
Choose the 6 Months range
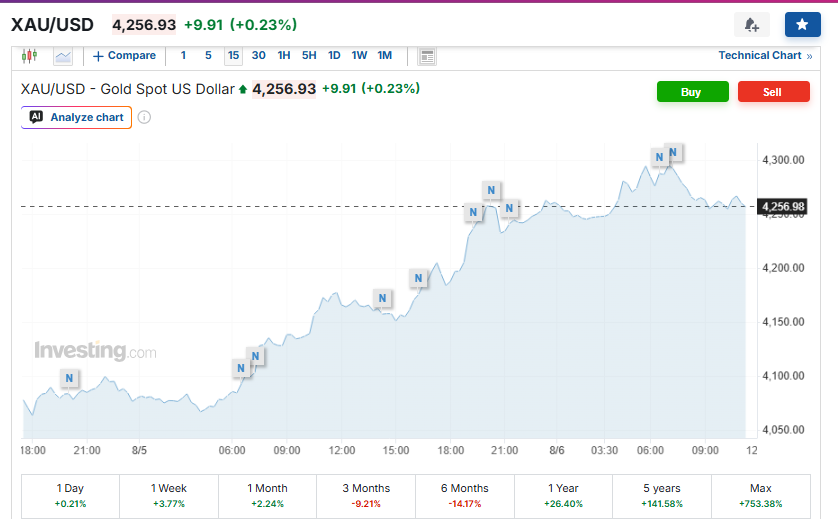[x=464, y=496]
